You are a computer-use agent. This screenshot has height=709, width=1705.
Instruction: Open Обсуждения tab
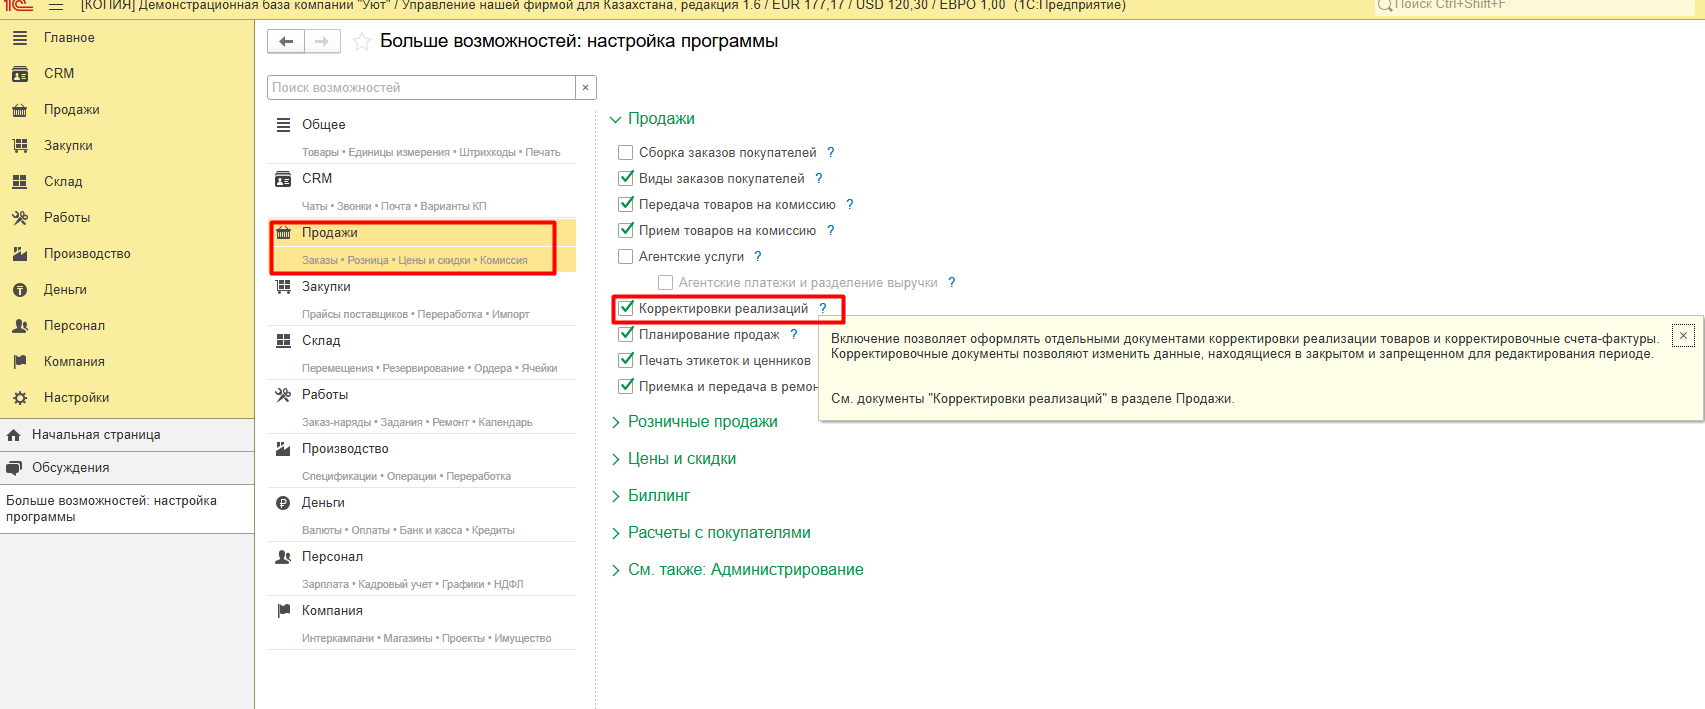pyautogui.click(x=127, y=468)
